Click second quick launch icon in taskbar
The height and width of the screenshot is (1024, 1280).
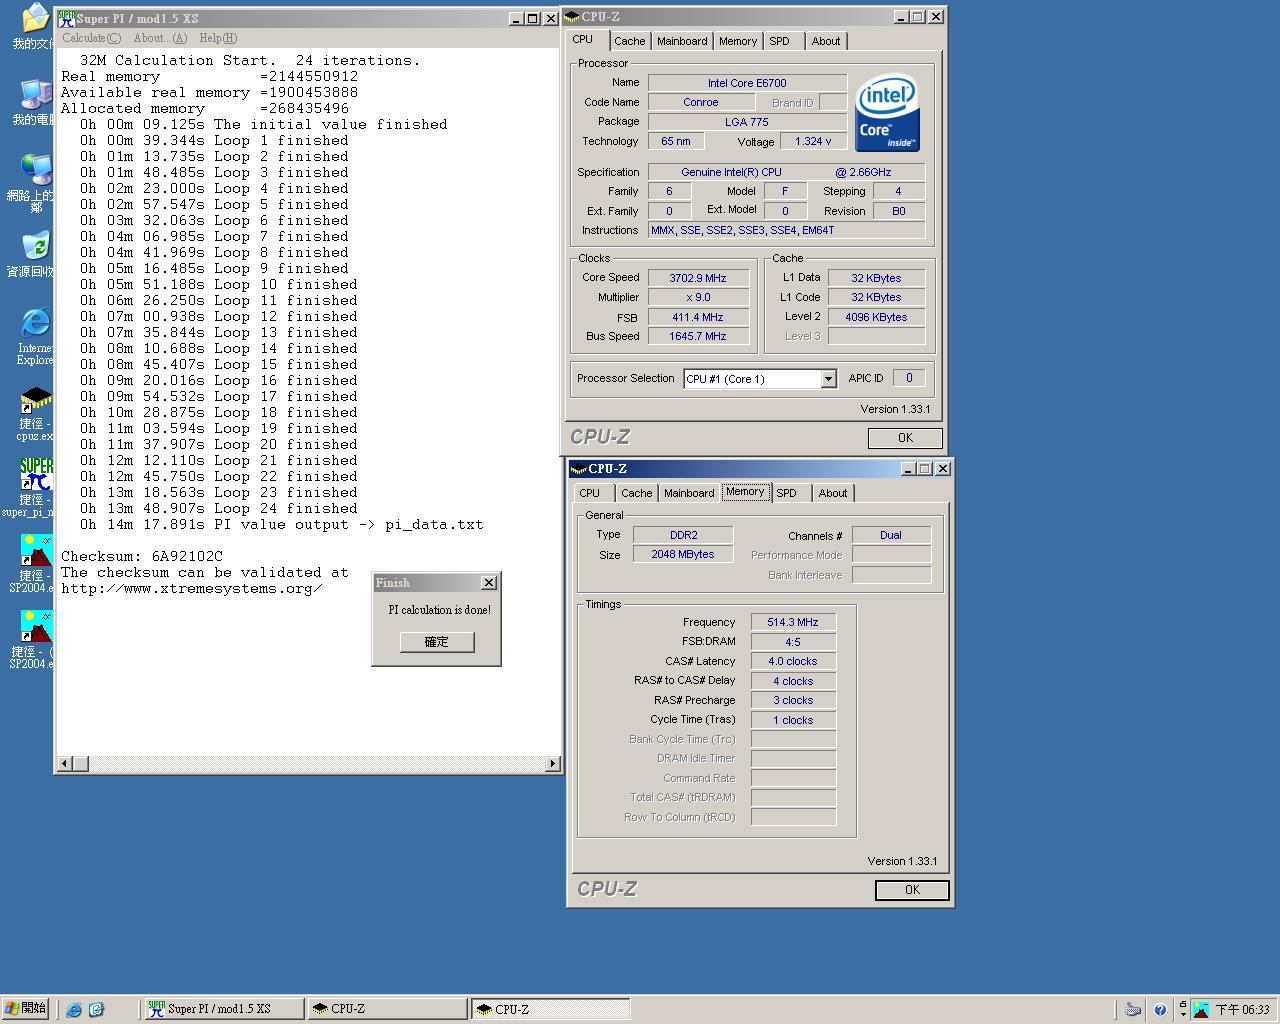point(96,1009)
